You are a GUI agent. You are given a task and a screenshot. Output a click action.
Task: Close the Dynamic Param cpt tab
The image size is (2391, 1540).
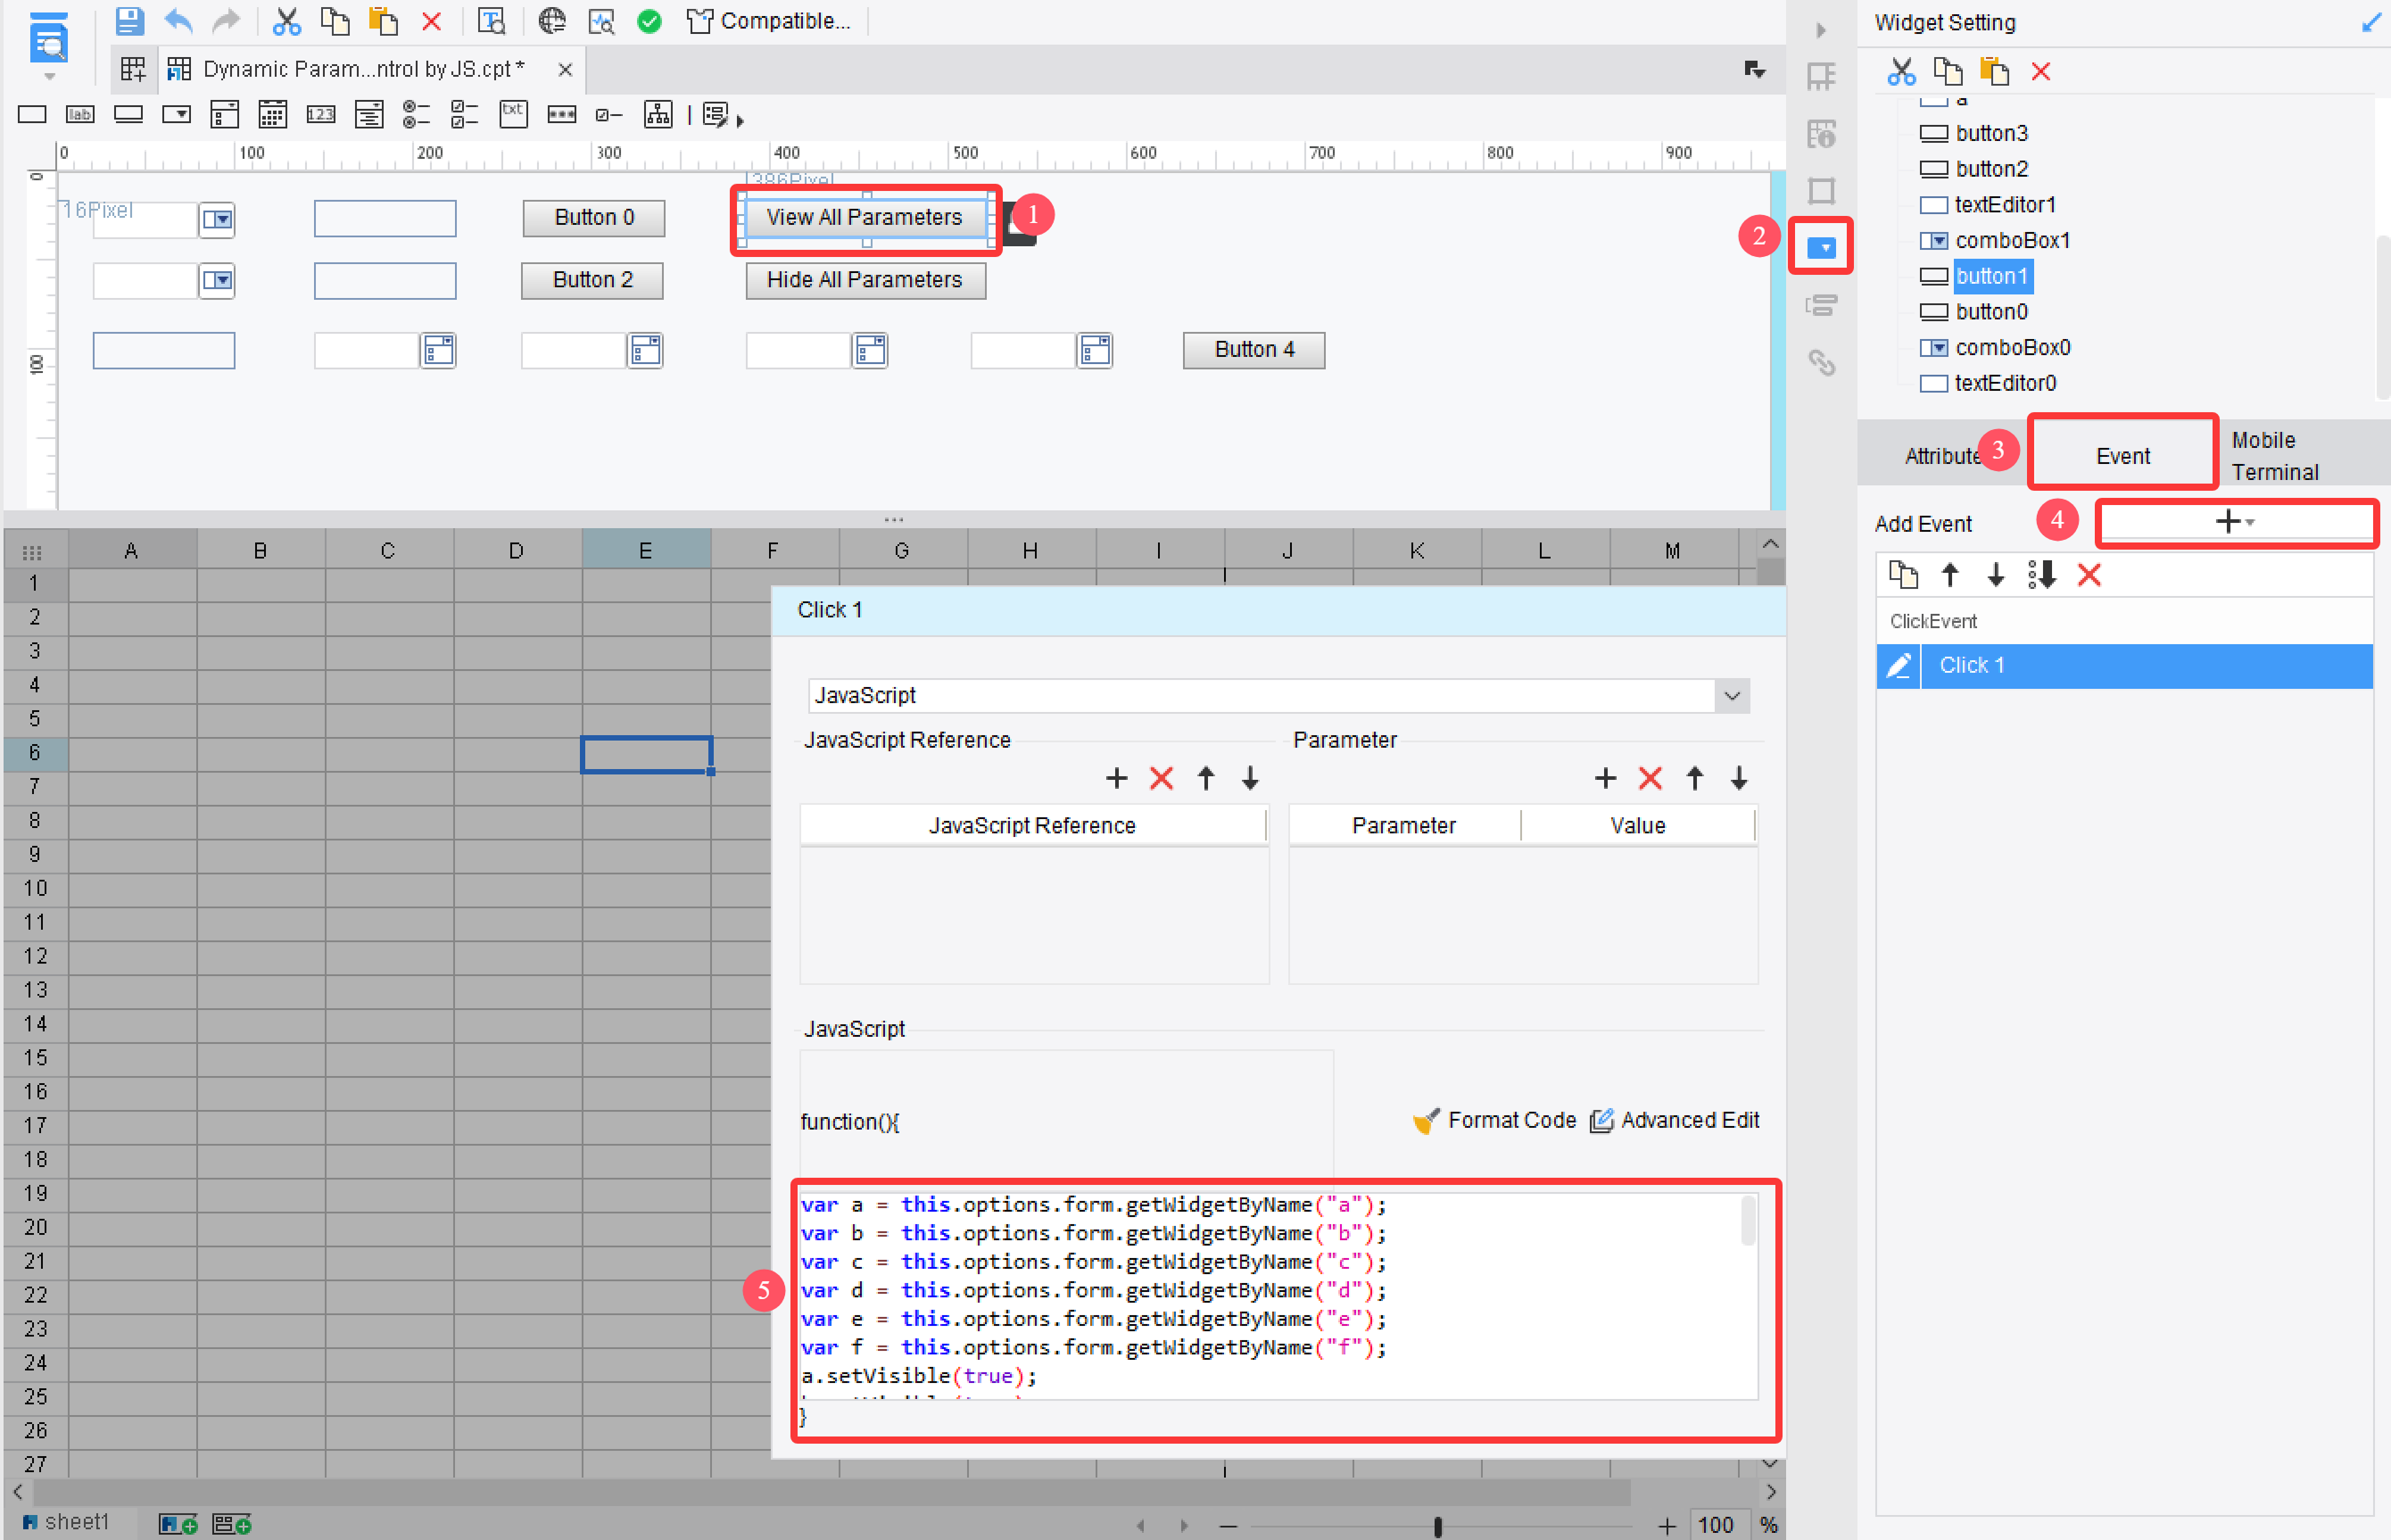[565, 69]
